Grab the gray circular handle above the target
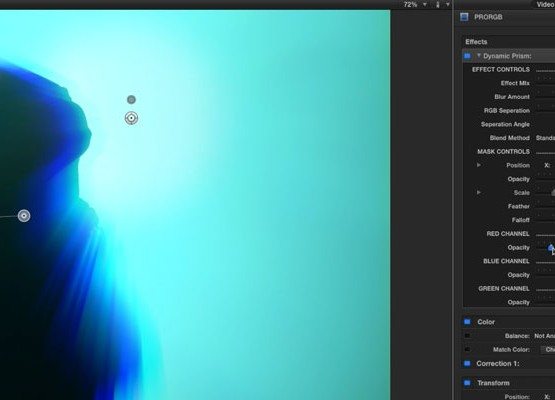 pos(131,100)
